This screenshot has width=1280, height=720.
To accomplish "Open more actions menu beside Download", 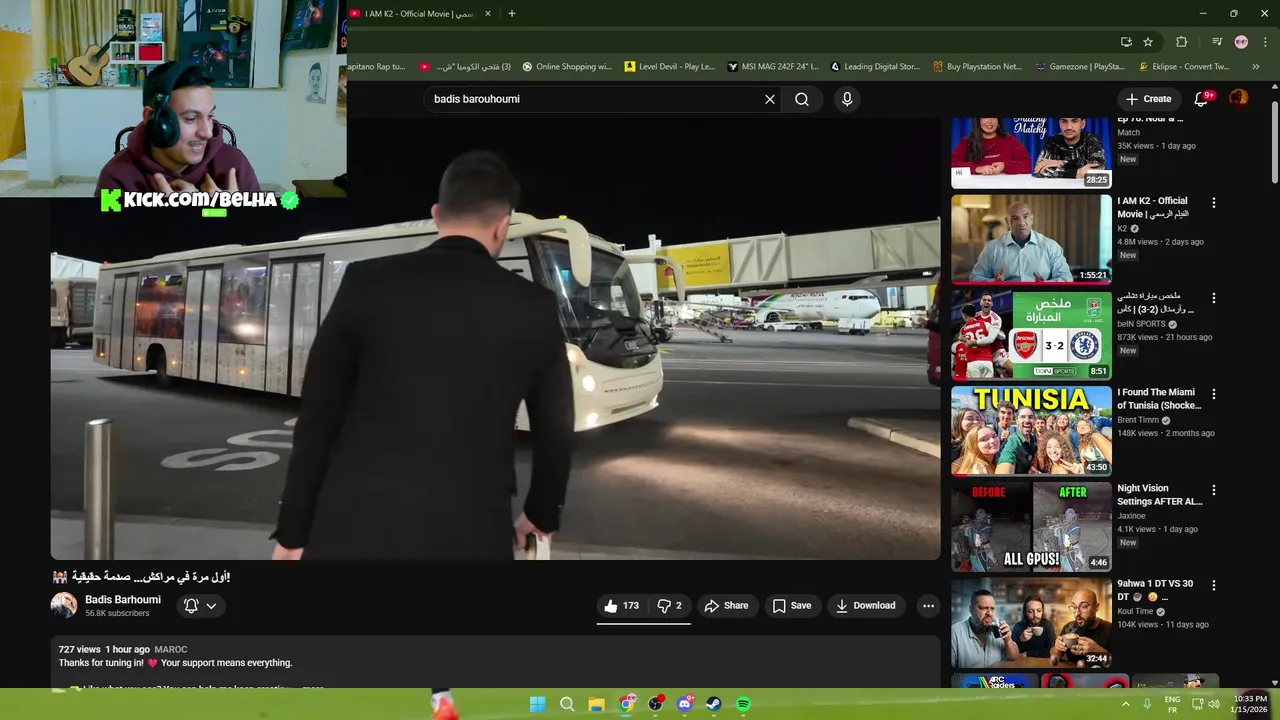I will tap(928, 606).
